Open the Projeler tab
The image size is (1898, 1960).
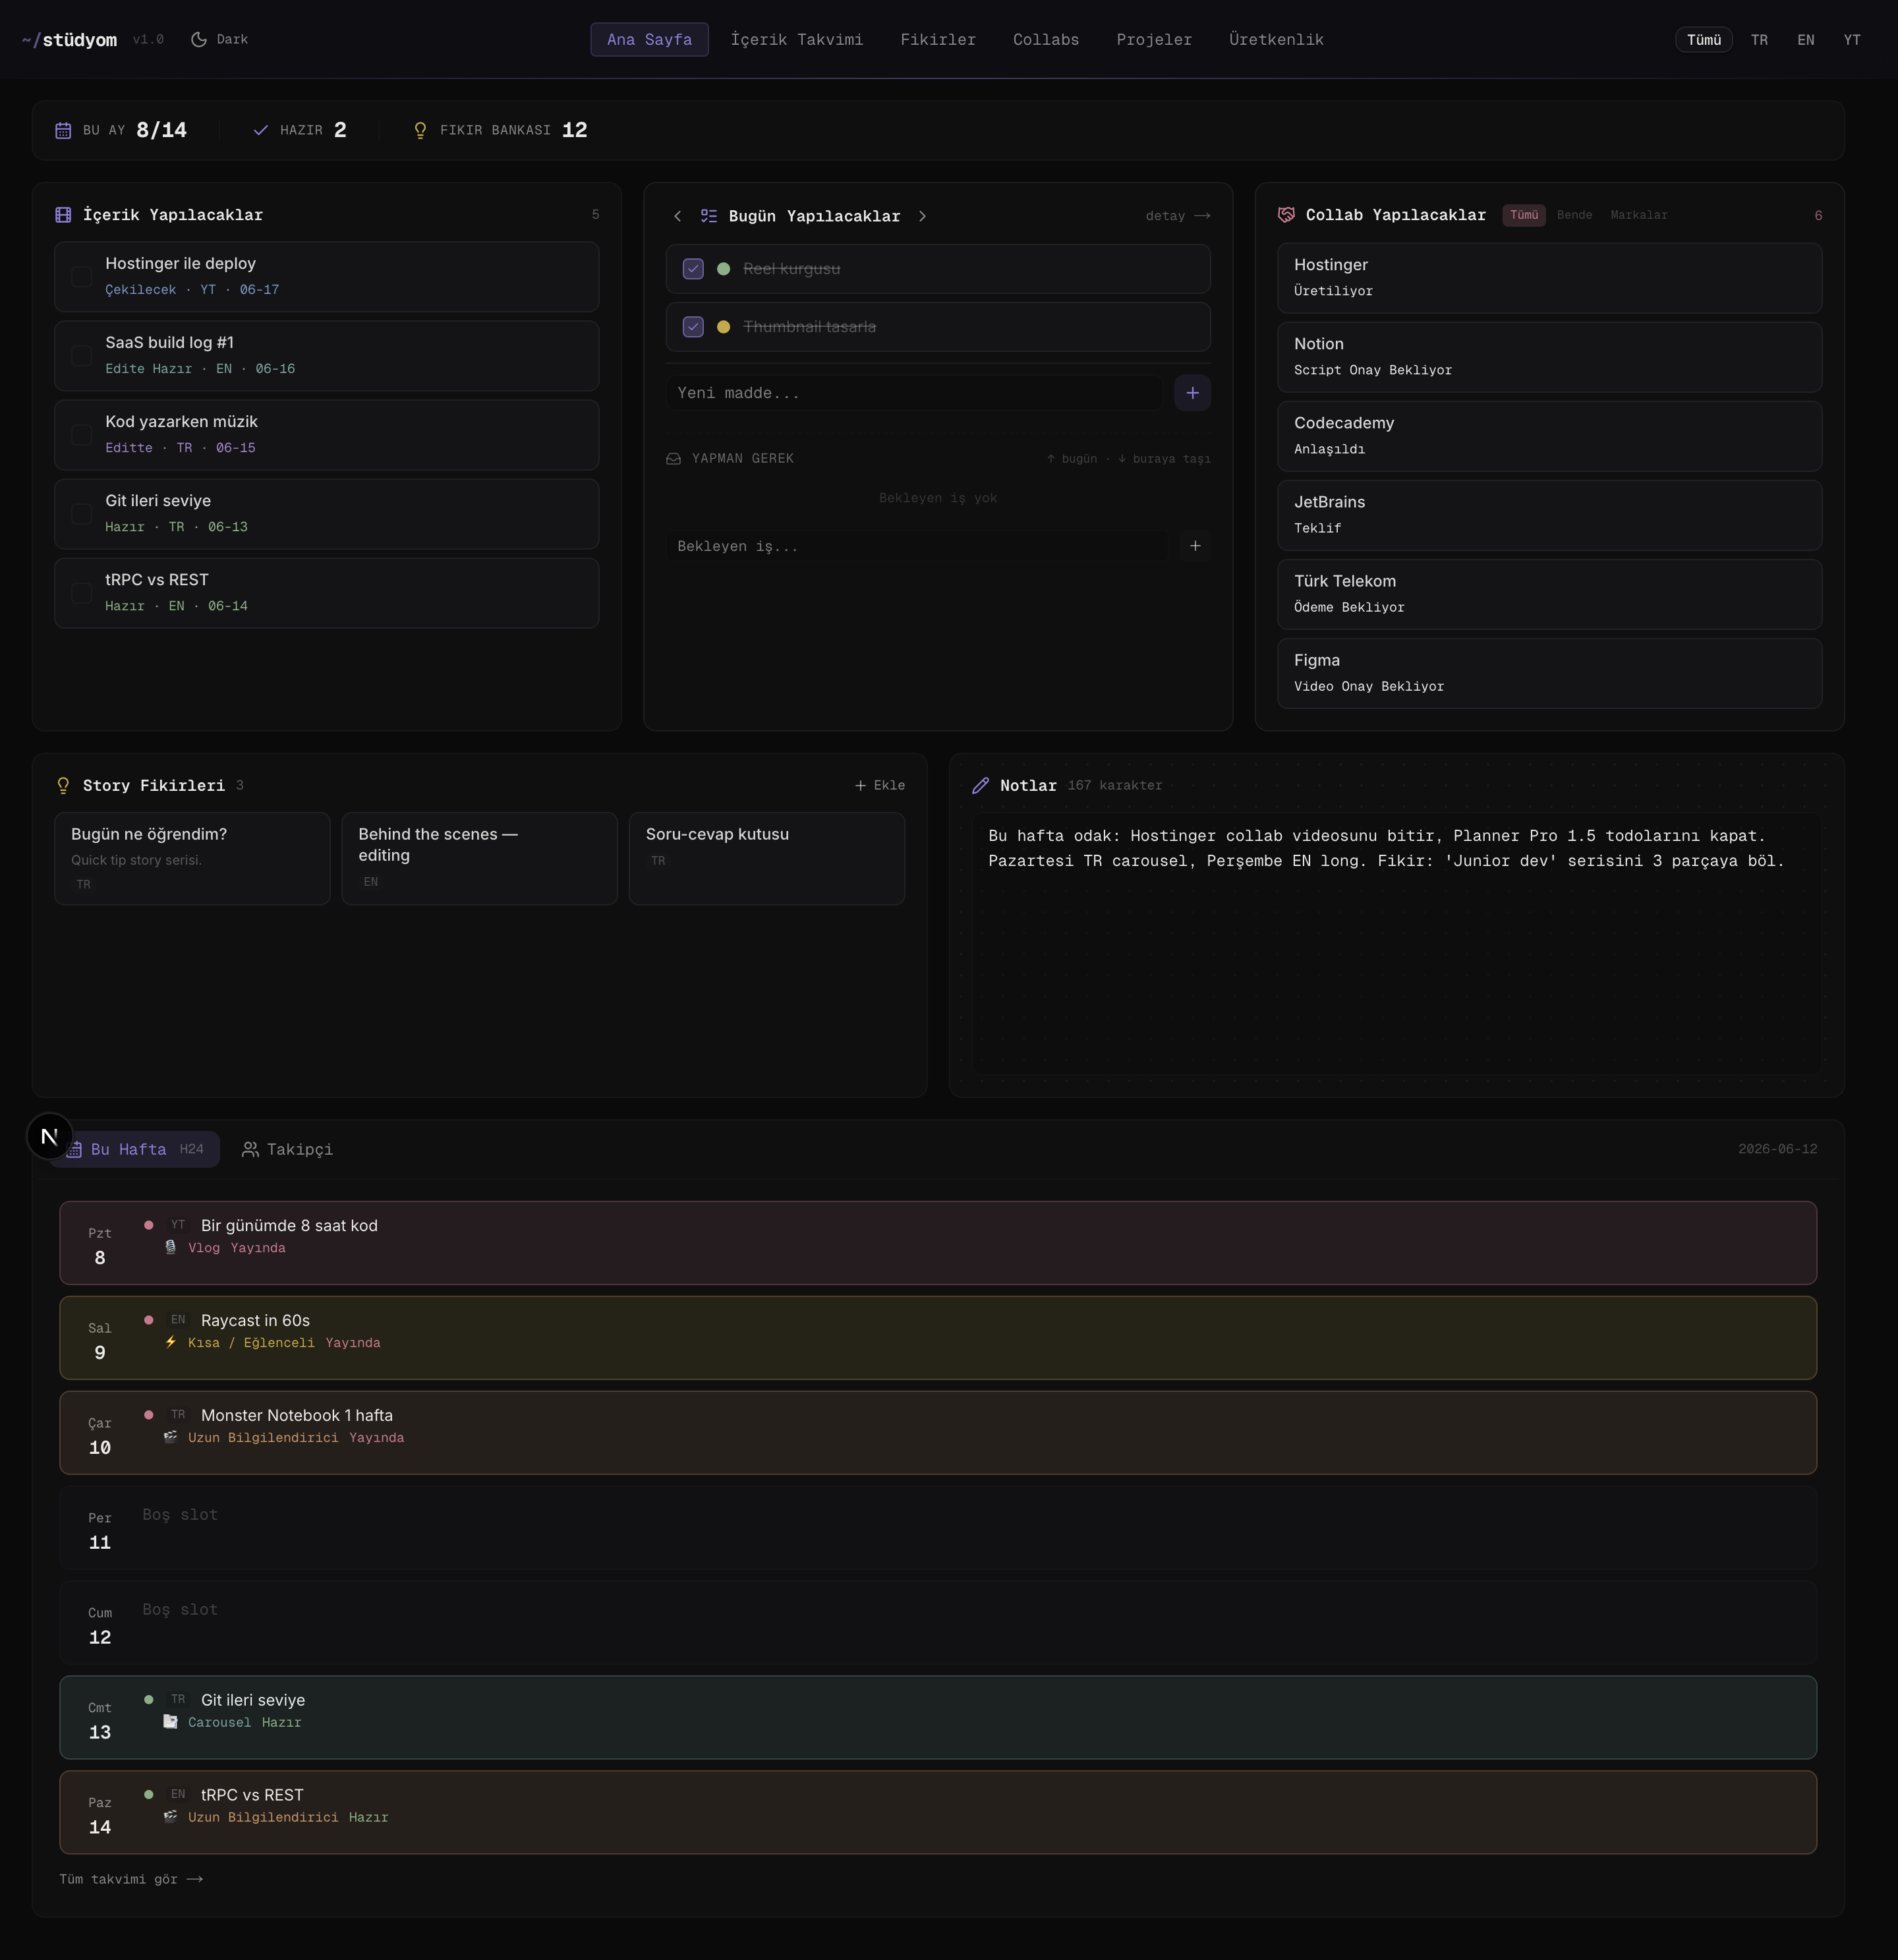[x=1154, y=40]
